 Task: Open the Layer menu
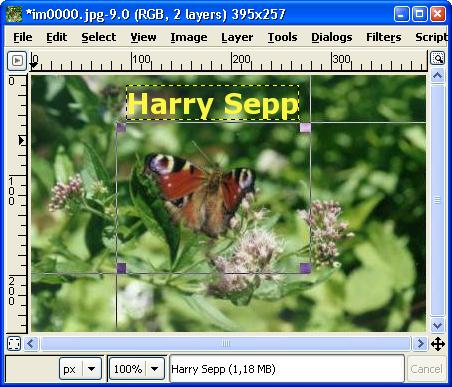[237, 37]
